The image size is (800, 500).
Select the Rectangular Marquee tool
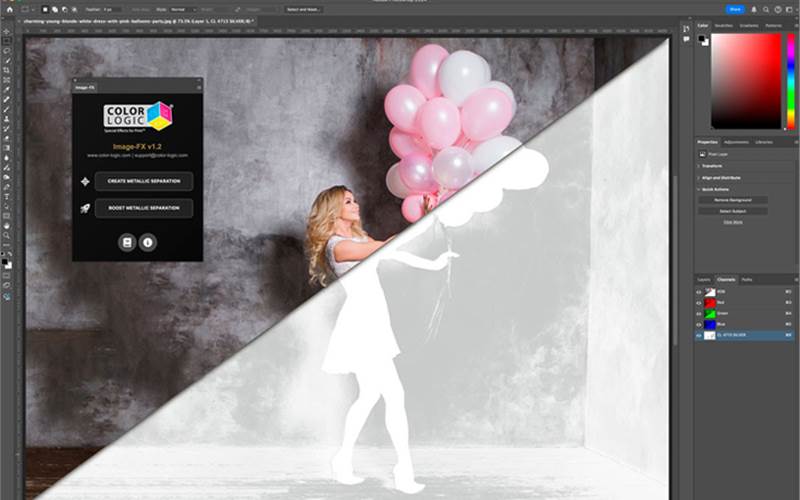(x=7, y=41)
